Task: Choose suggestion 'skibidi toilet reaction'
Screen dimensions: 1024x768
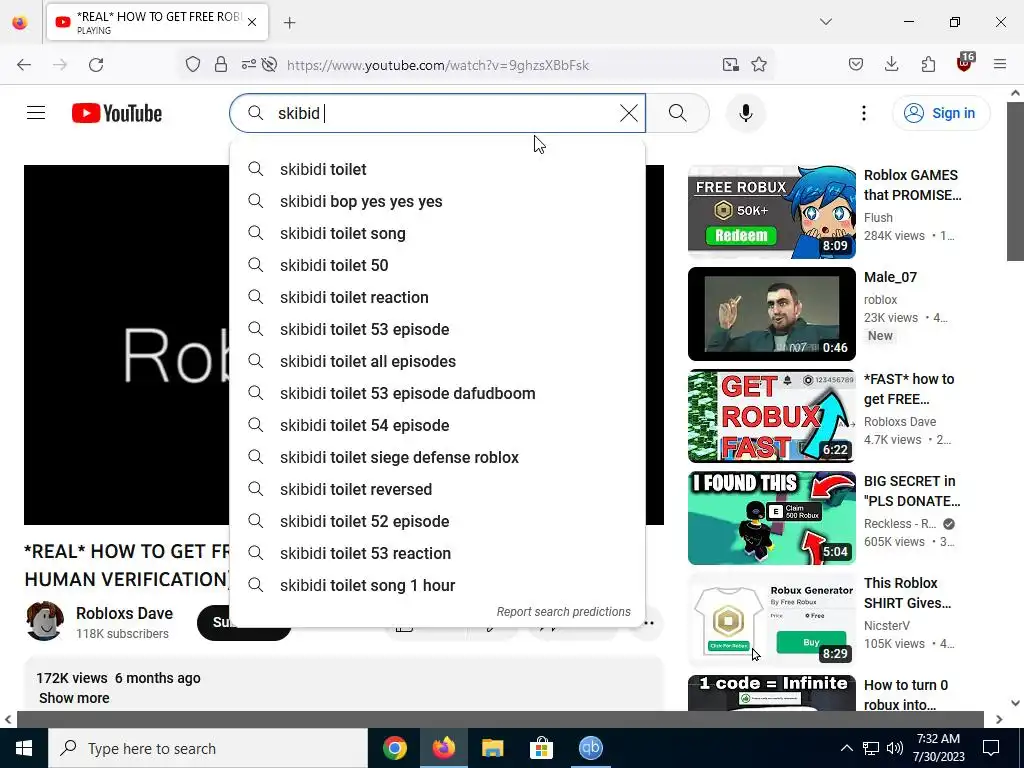Action: point(438,297)
